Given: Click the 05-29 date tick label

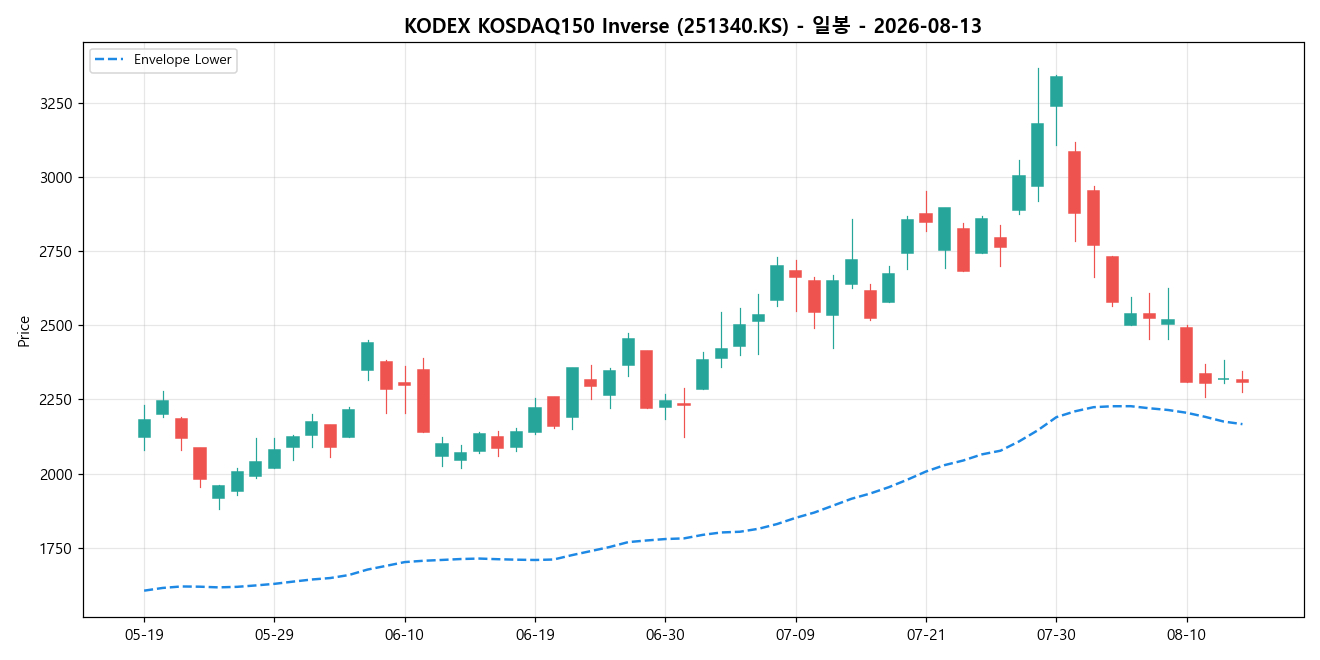Looking at the screenshot, I should point(274,636).
